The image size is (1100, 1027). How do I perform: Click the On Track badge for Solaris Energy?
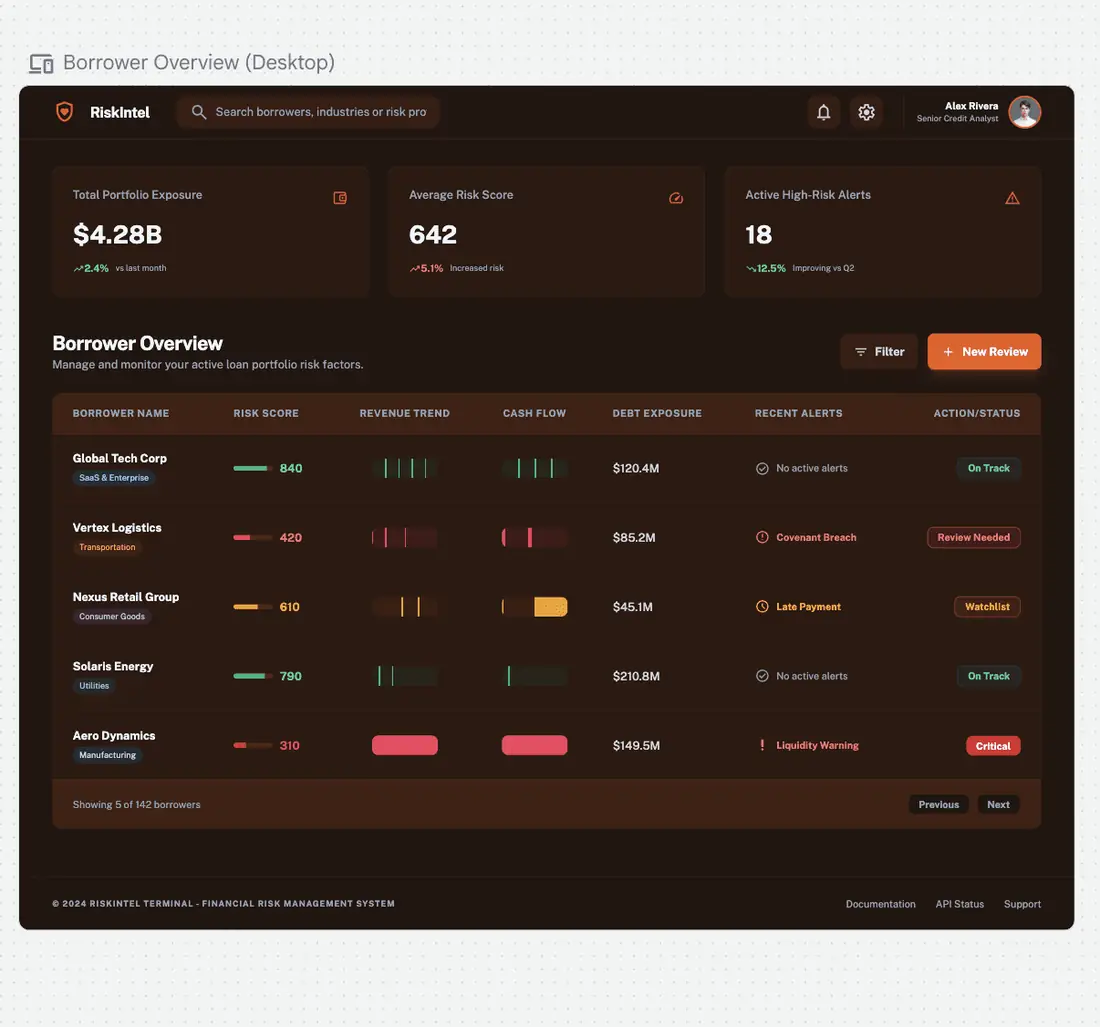click(x=988, y=676)
